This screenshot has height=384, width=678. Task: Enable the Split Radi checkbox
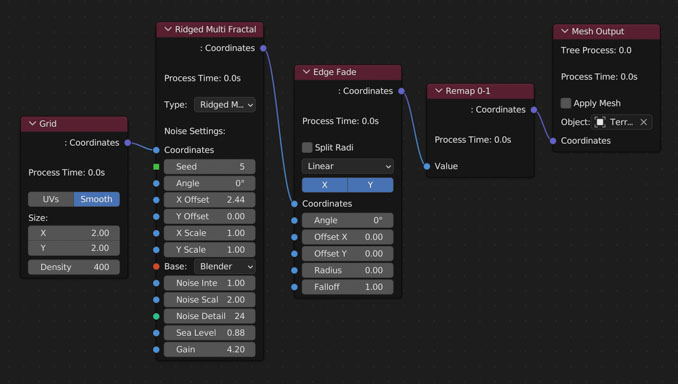point(307,147)
